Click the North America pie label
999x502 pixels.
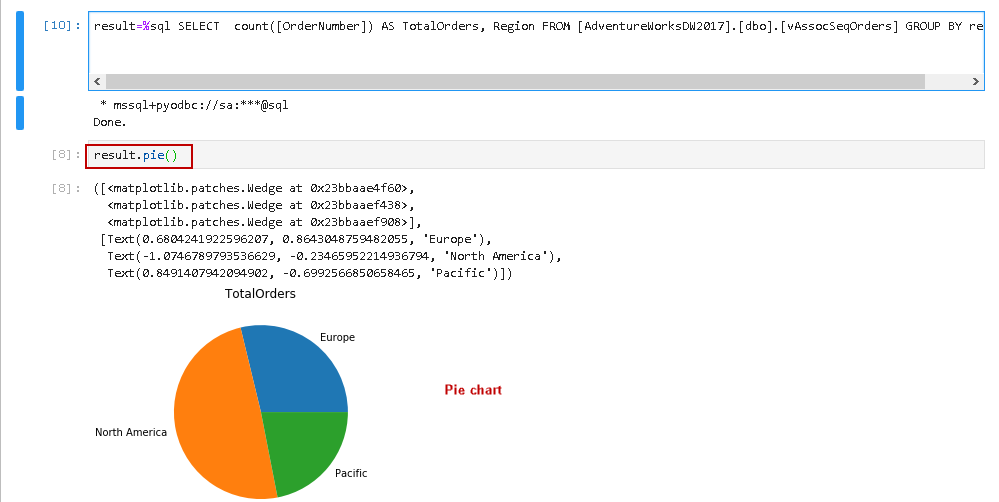pyautogui.click(x=131, y=432)
